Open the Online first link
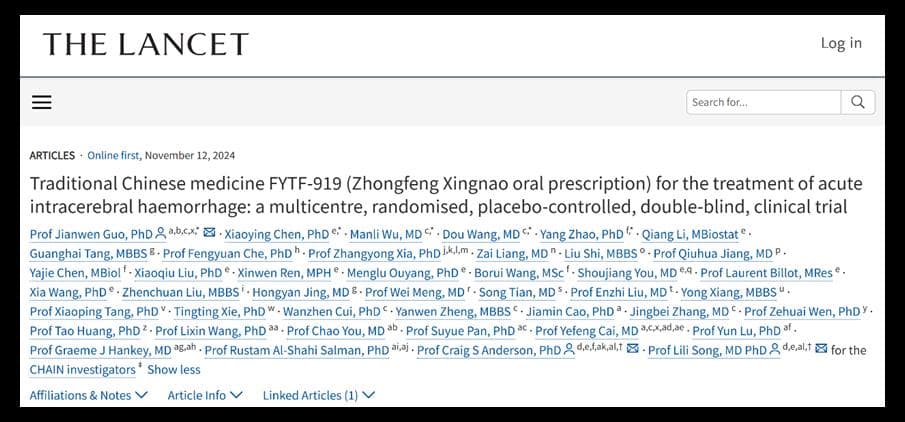Viewport: 905px width, 422px height. (x=113, y=155)
